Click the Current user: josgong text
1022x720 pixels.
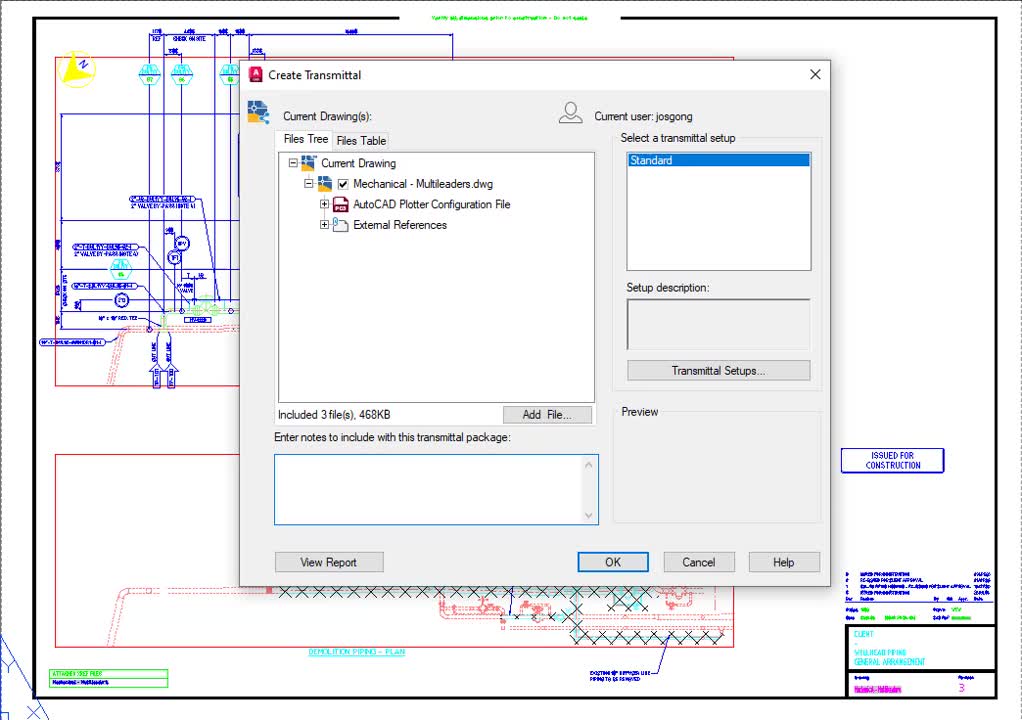click(643, 117)
